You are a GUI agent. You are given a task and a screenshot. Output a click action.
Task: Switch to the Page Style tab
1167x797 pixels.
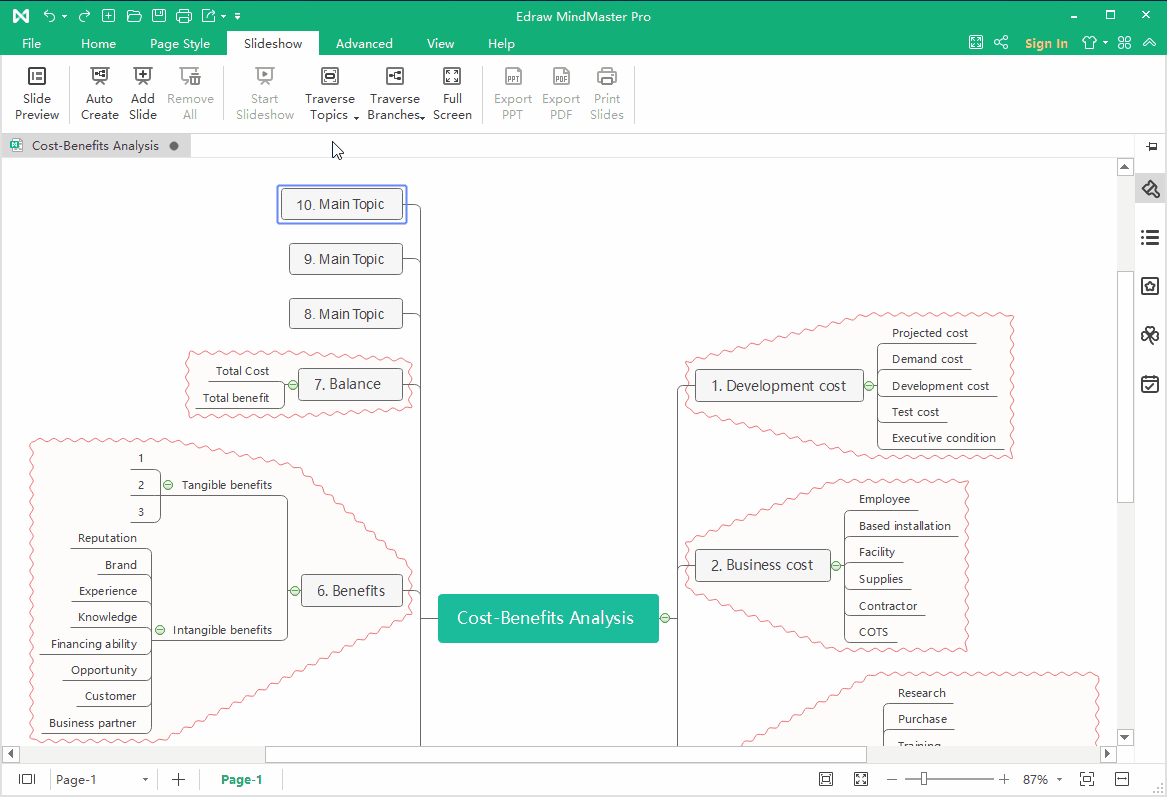point(180,44)
